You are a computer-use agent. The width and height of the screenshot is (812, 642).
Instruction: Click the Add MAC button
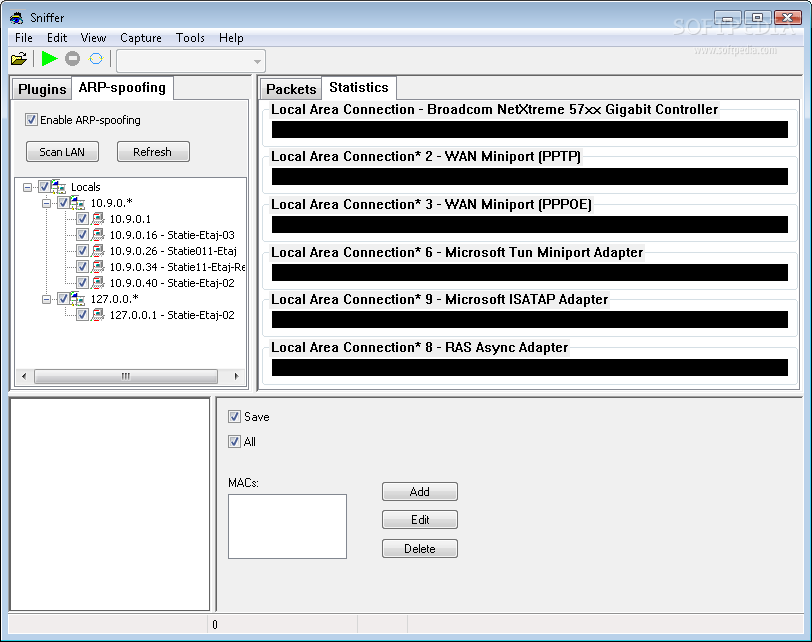click(419, 491)
